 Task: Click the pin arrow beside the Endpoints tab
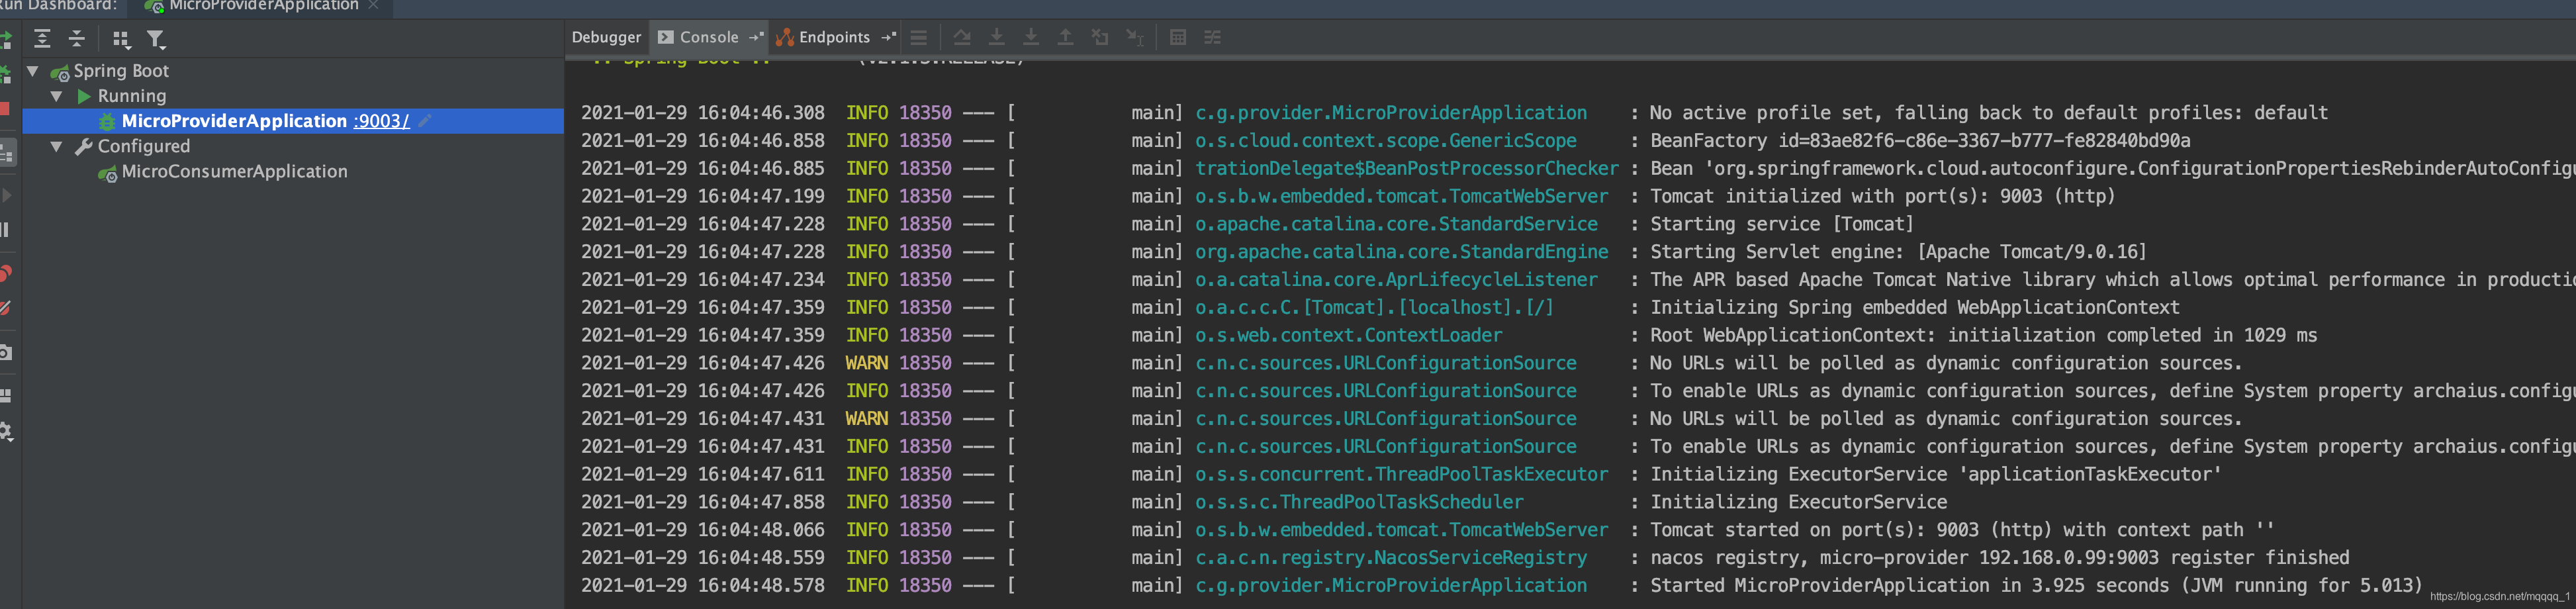click(x=889, y=37)
